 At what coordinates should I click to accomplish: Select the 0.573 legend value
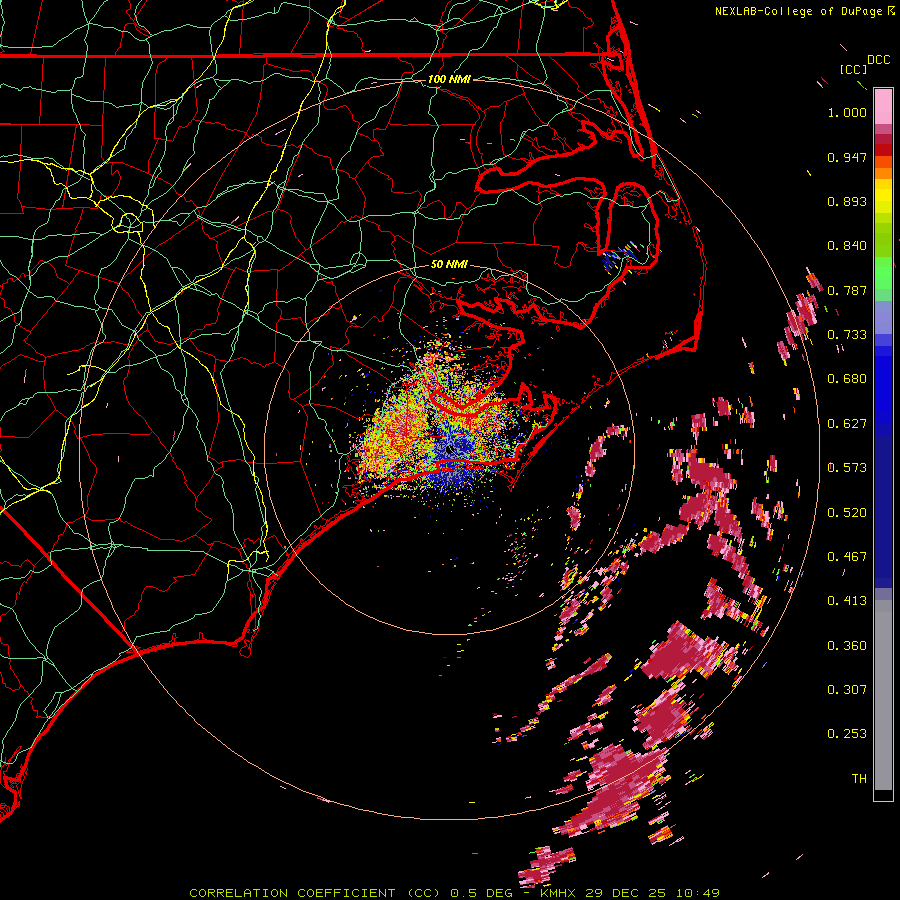click(847, 468)
